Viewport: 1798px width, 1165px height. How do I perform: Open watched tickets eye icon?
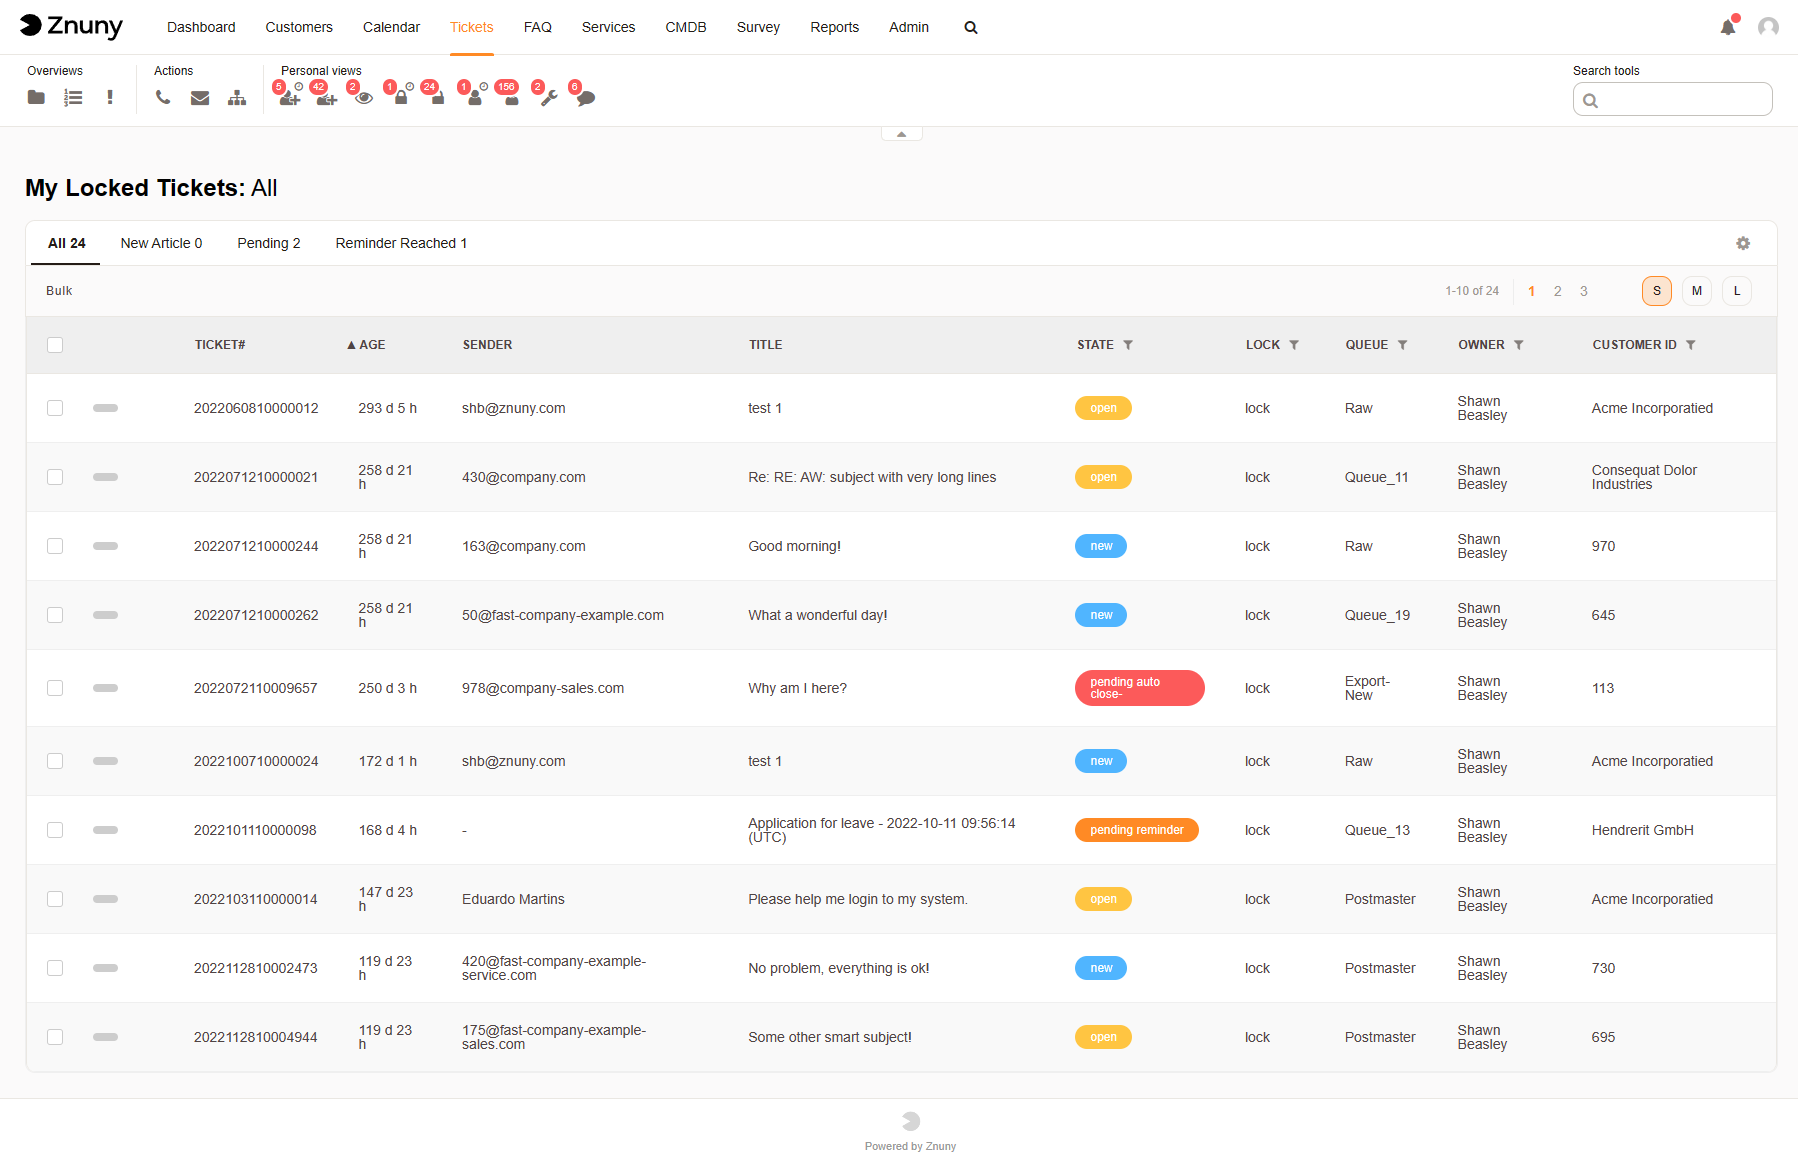click(x=364, y=97)
